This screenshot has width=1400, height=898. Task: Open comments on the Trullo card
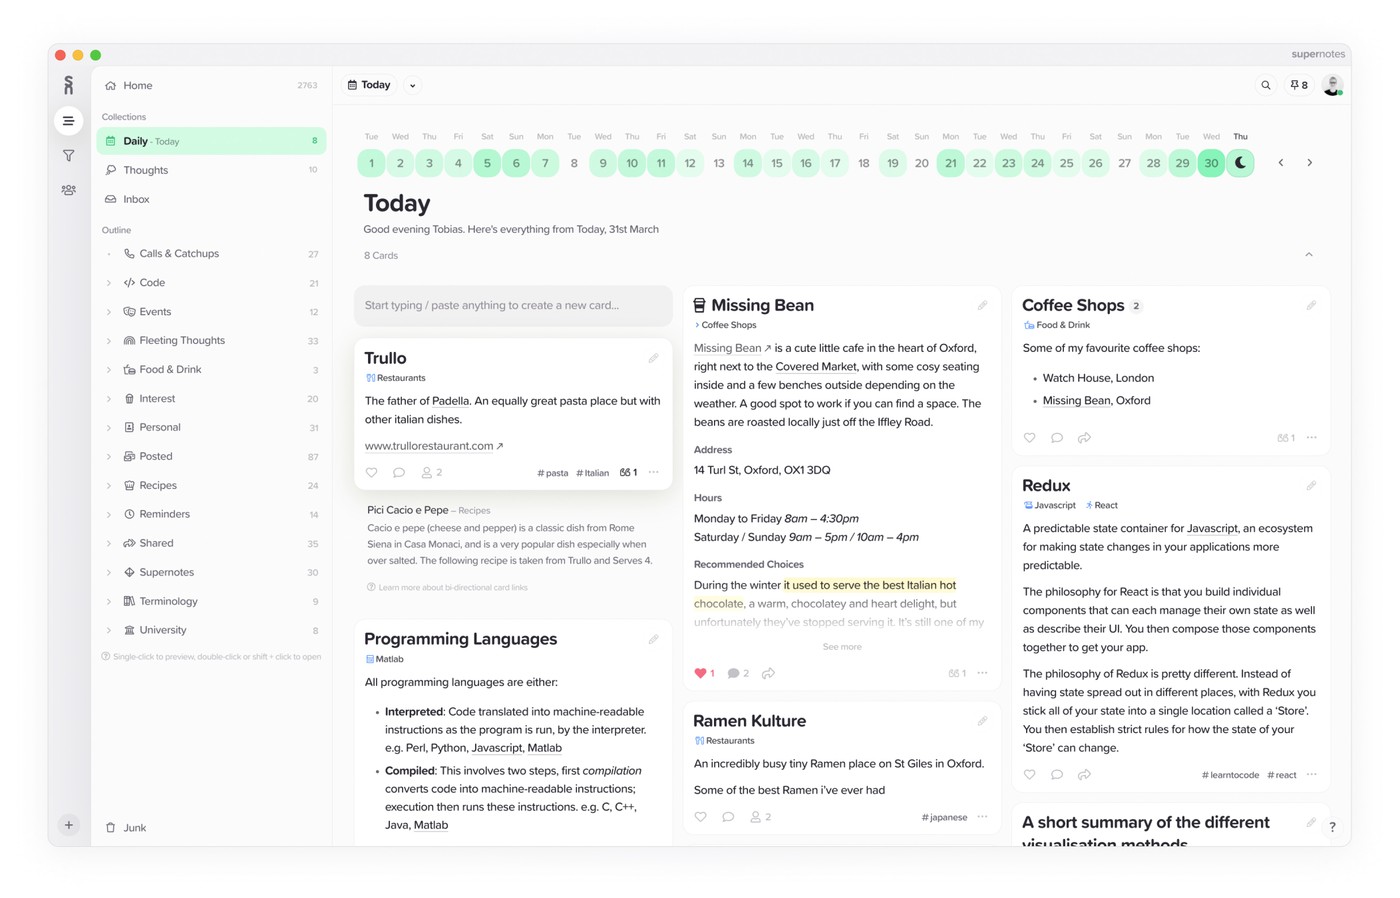point(400,472)
